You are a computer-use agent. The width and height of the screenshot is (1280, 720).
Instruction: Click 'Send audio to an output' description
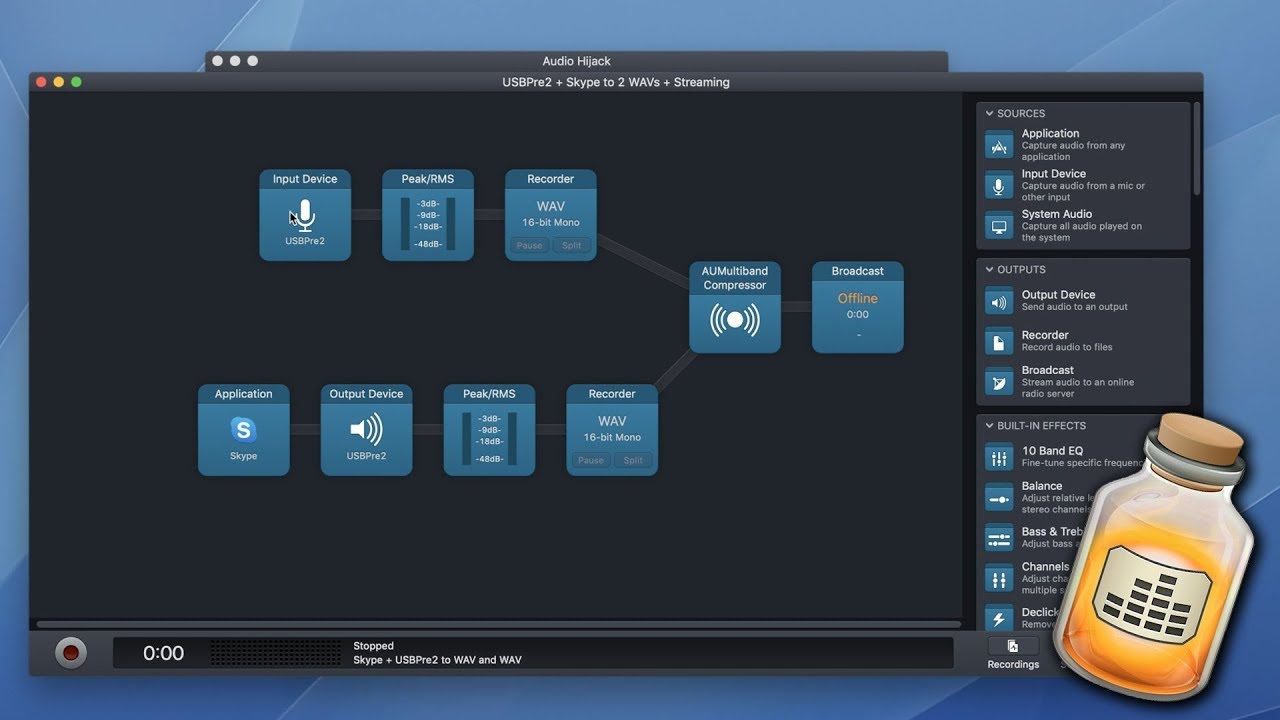click(x=1075, y=307)
